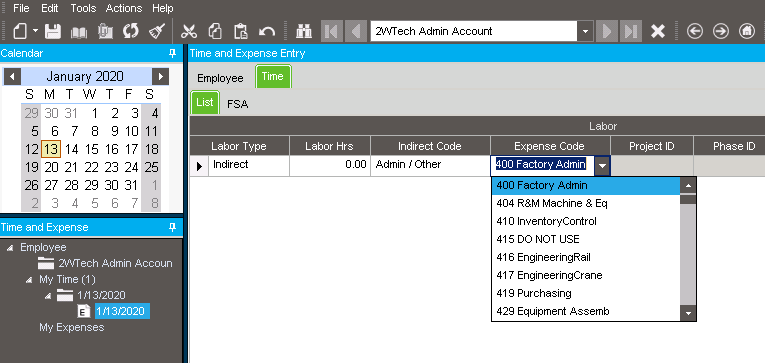Open the Help menu
The image size is (765, 363).
point(162,8)
